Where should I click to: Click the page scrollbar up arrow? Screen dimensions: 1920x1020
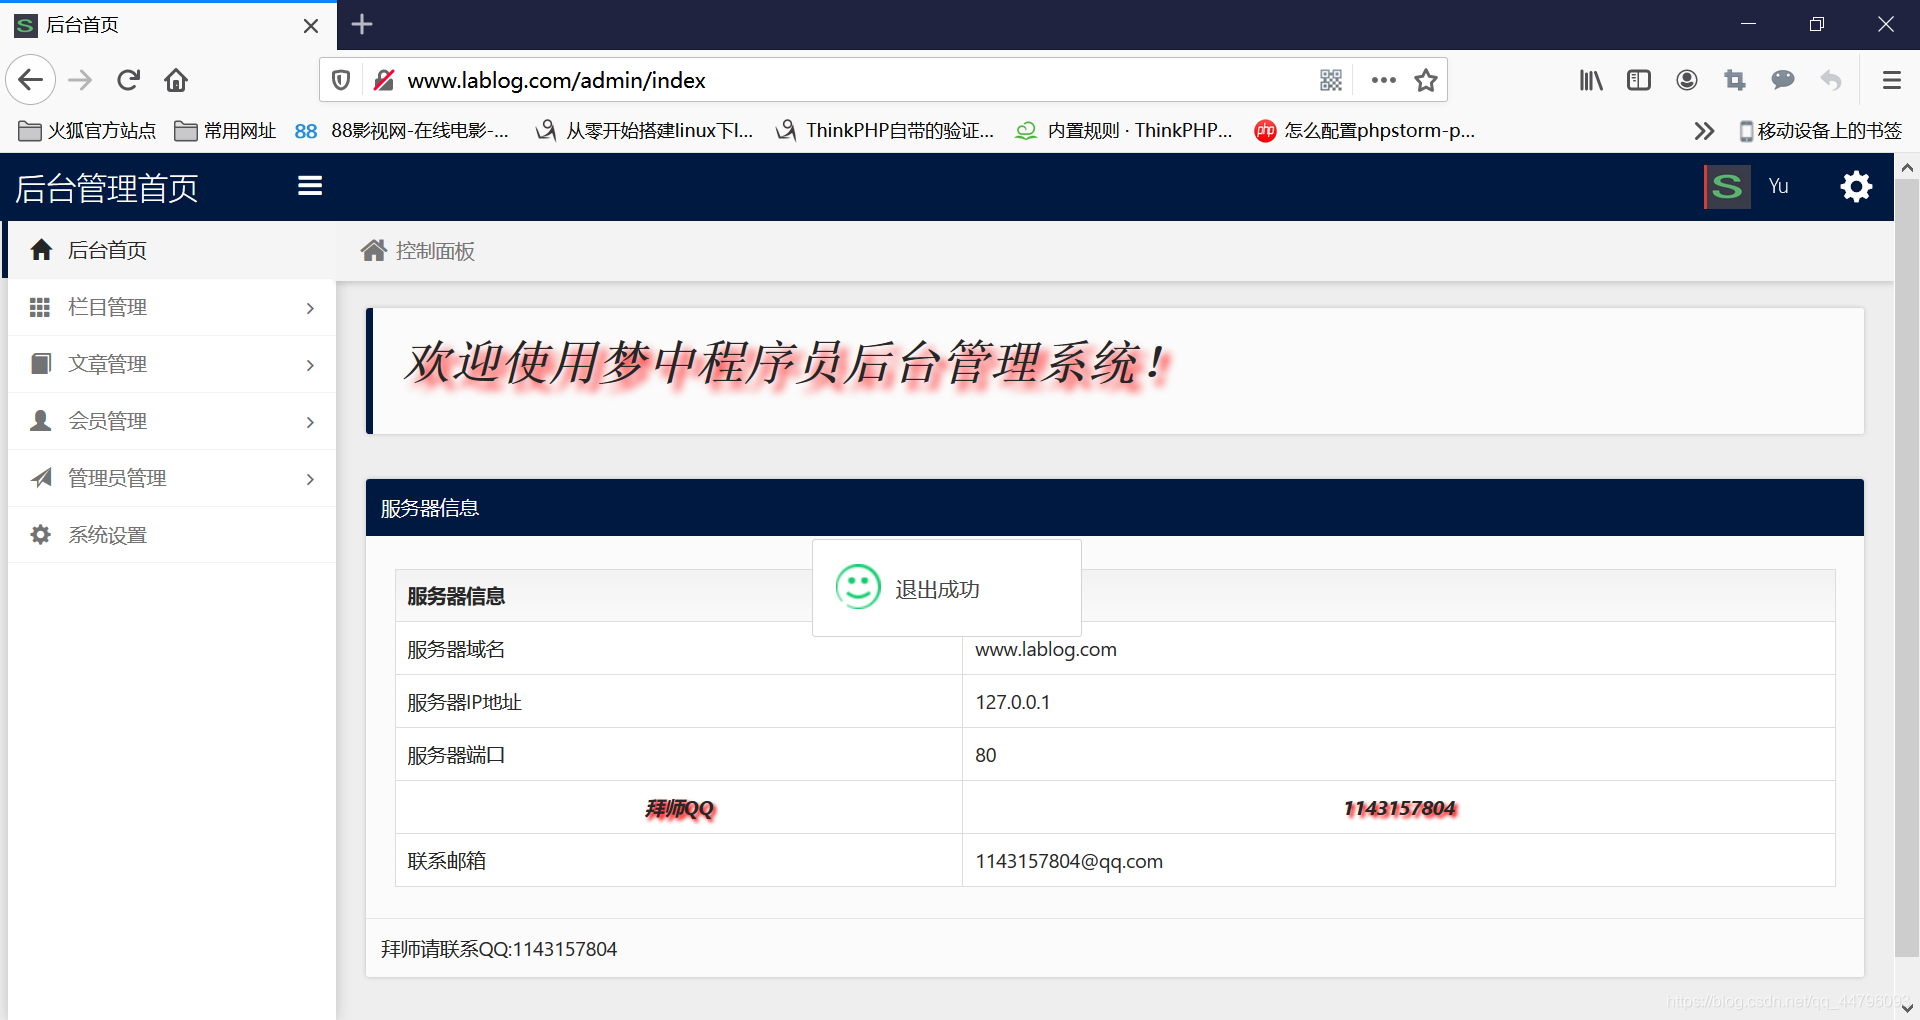point(1907,167)
